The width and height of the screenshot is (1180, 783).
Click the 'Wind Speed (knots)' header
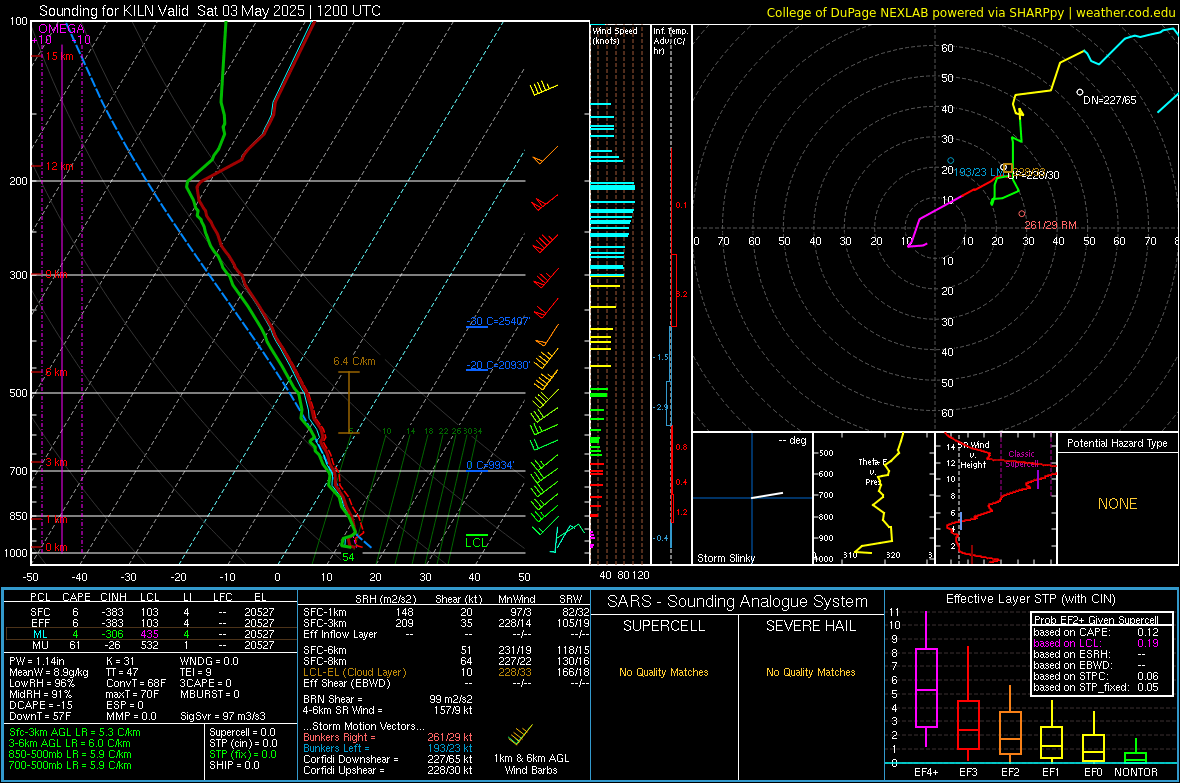[x=615, y=35]
